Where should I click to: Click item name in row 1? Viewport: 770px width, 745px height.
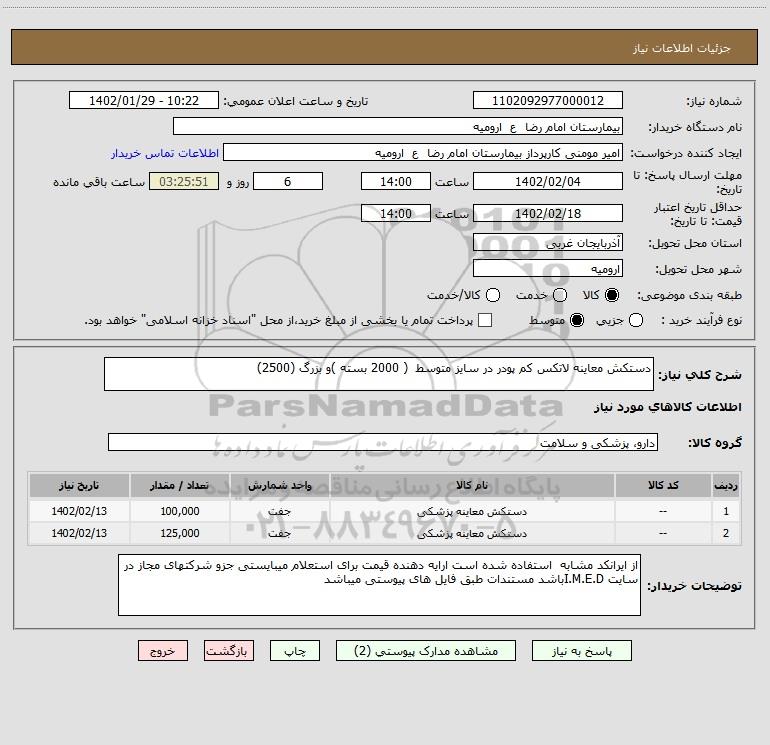click(x=472, y=511)
